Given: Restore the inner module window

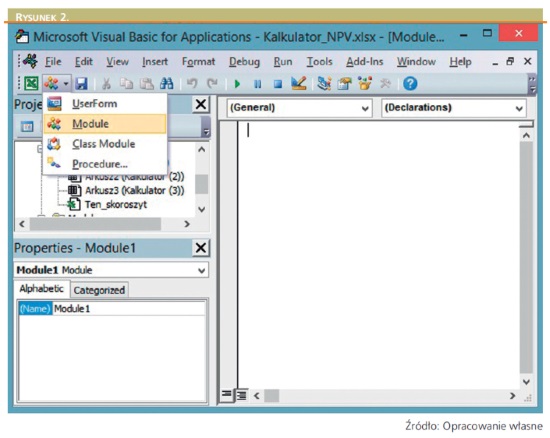Looking at the screenshot, I should [510, 62].
